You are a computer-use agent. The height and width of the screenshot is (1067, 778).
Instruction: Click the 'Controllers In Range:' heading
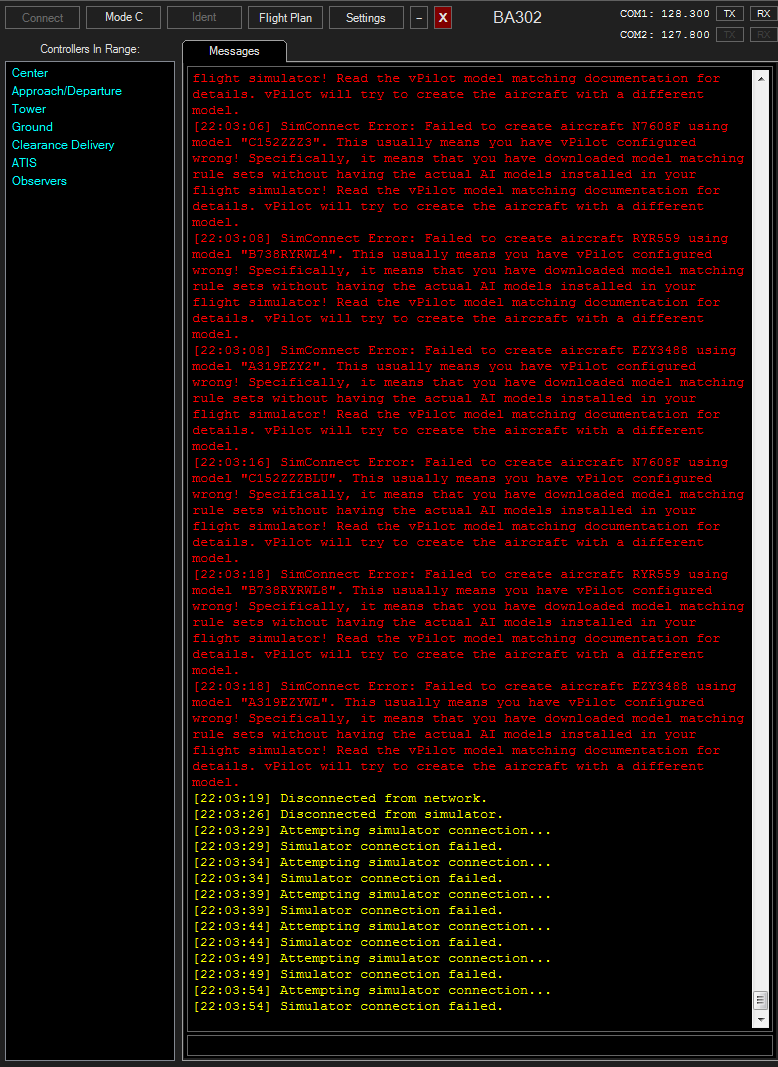(90, 49)
